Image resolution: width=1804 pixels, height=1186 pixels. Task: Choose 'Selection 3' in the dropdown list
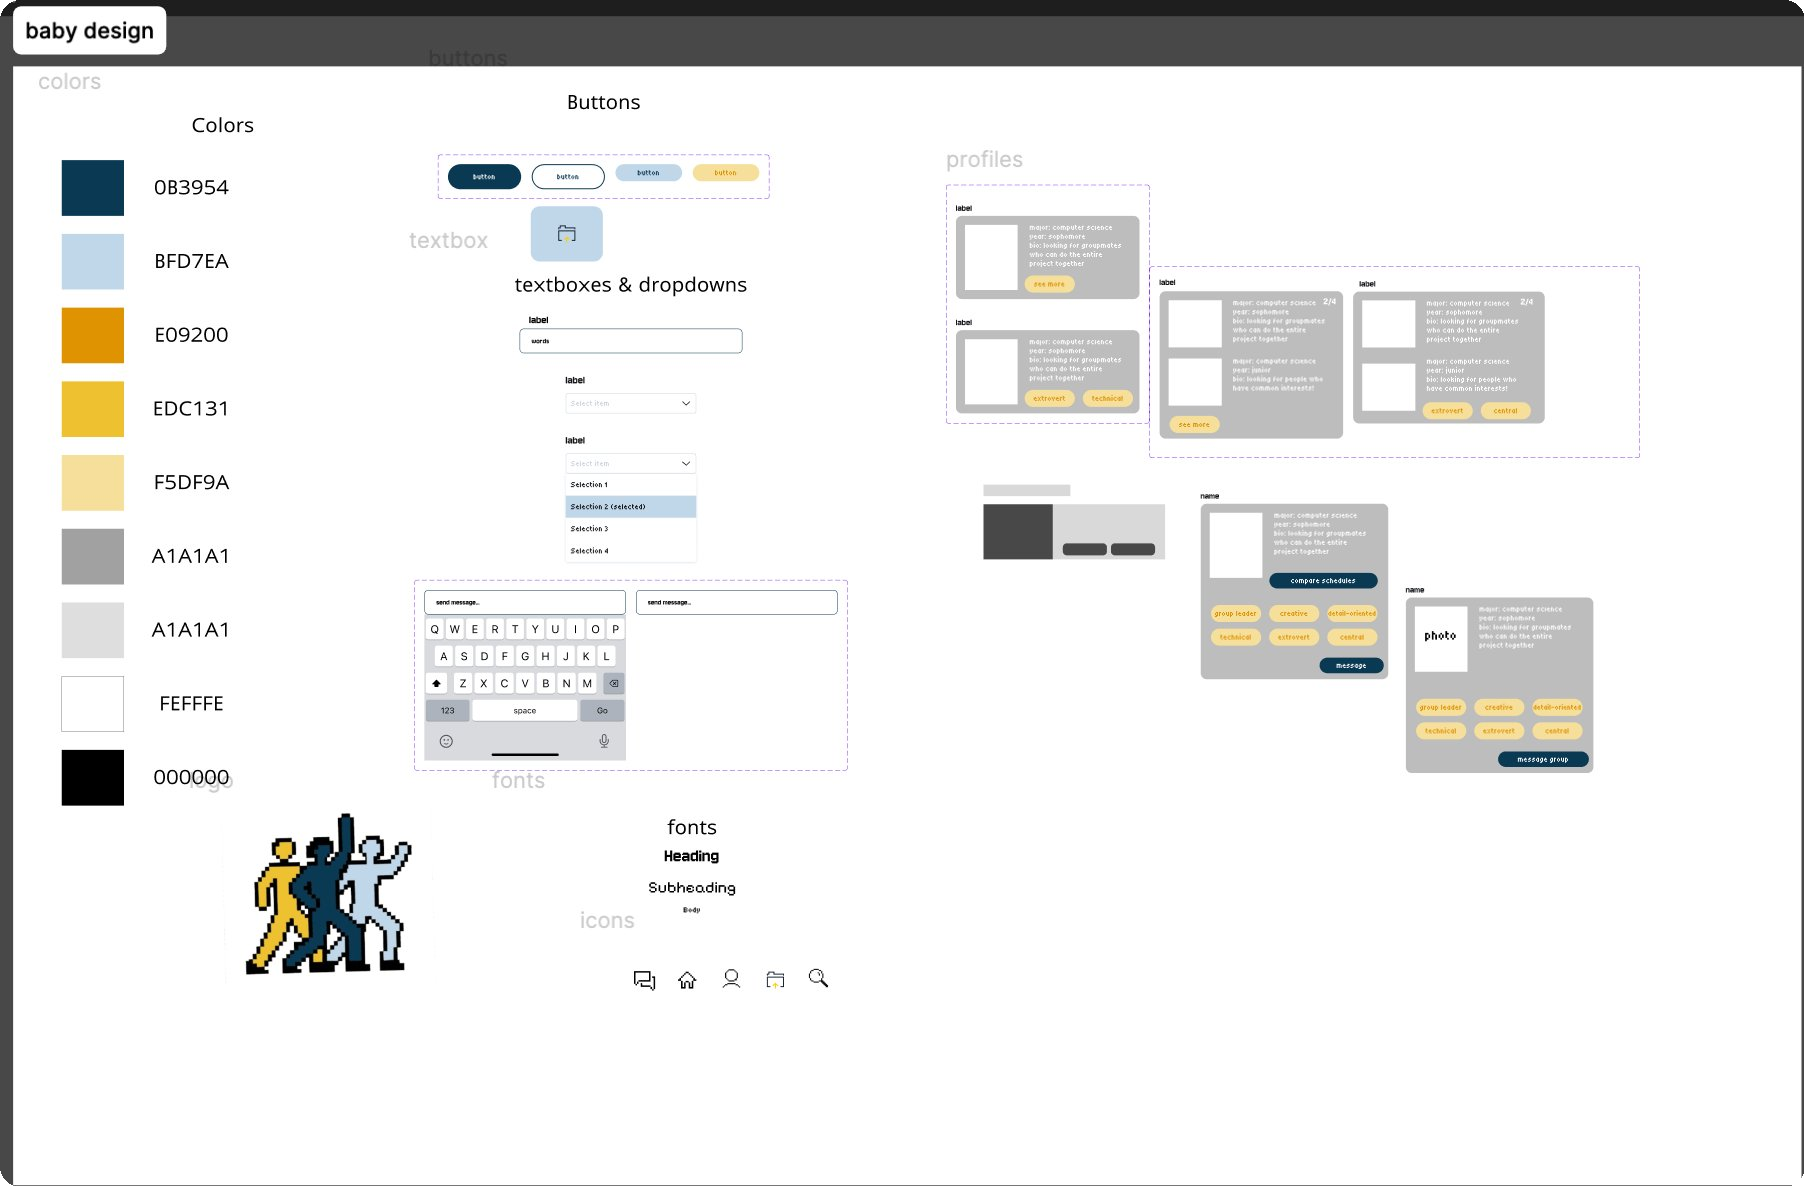tap(630, 529)
